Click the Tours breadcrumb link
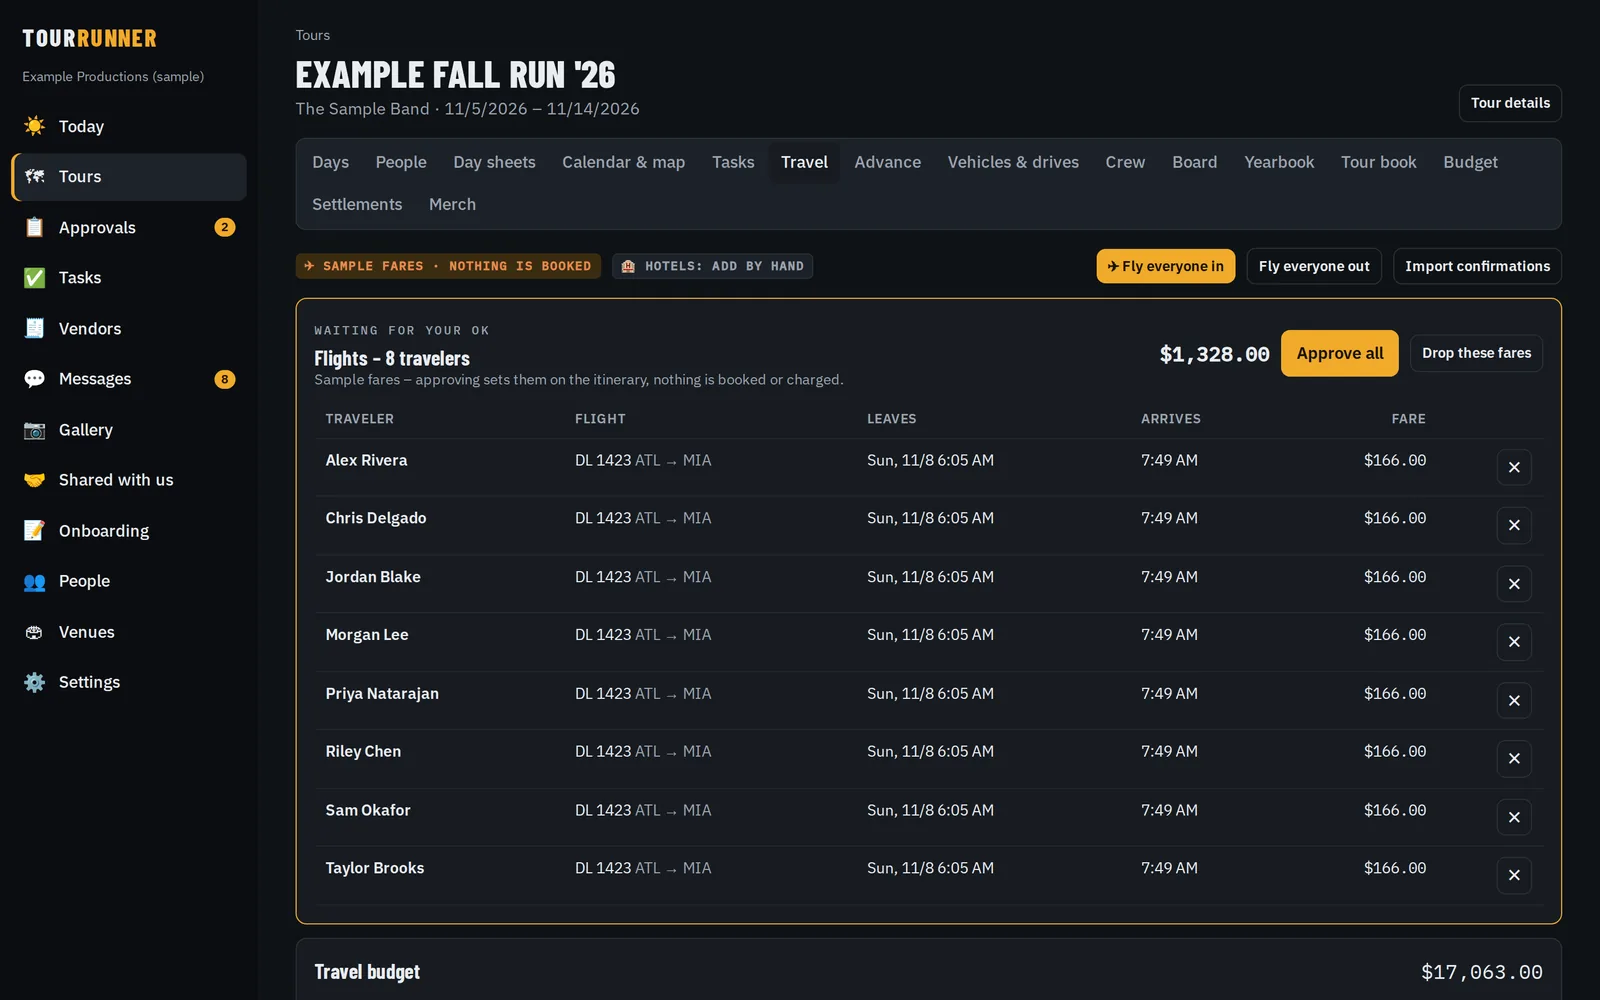 click(x=313, y=35)
